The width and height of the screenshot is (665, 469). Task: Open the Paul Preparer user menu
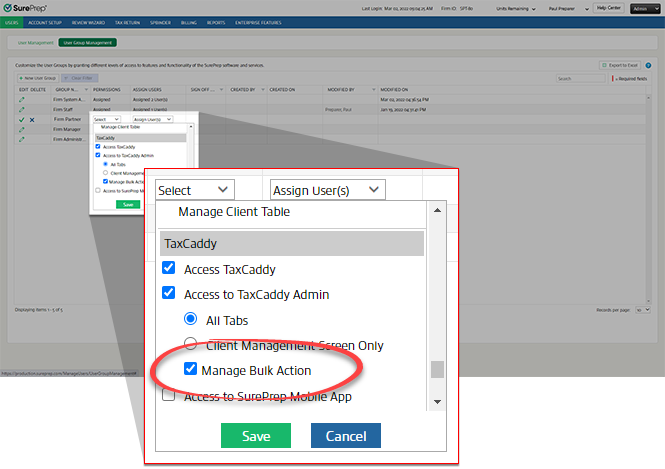tap(568, 8)
